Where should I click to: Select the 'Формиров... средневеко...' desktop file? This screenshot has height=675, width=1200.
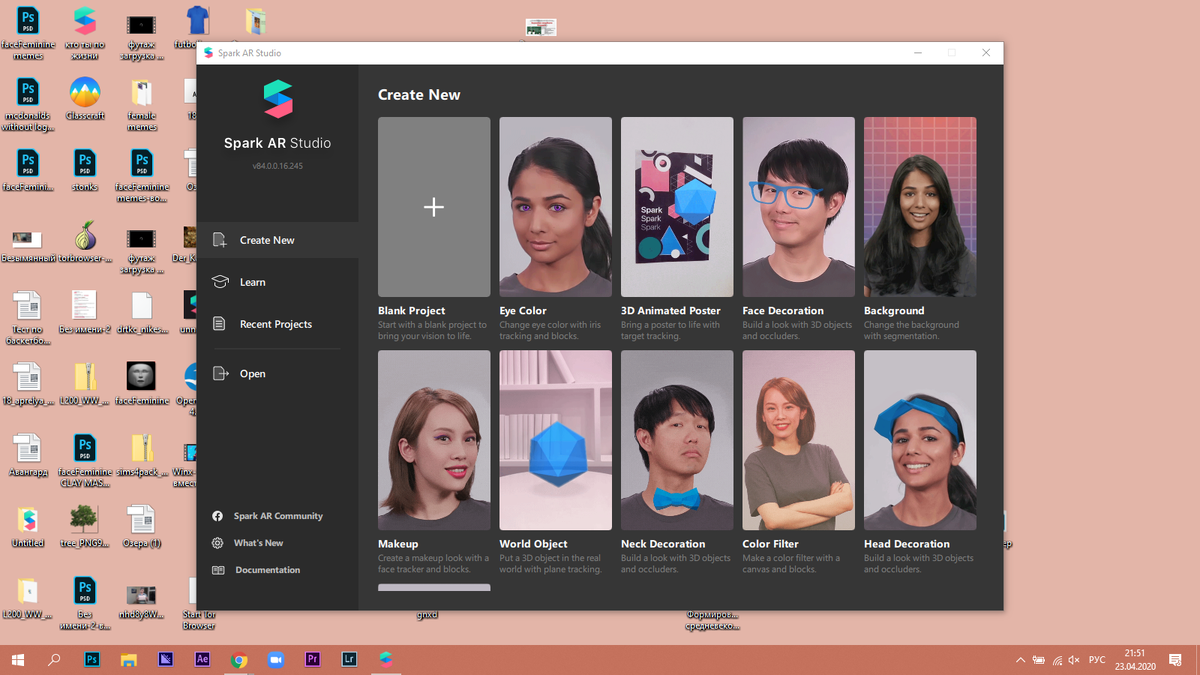[x=712, y=621]
